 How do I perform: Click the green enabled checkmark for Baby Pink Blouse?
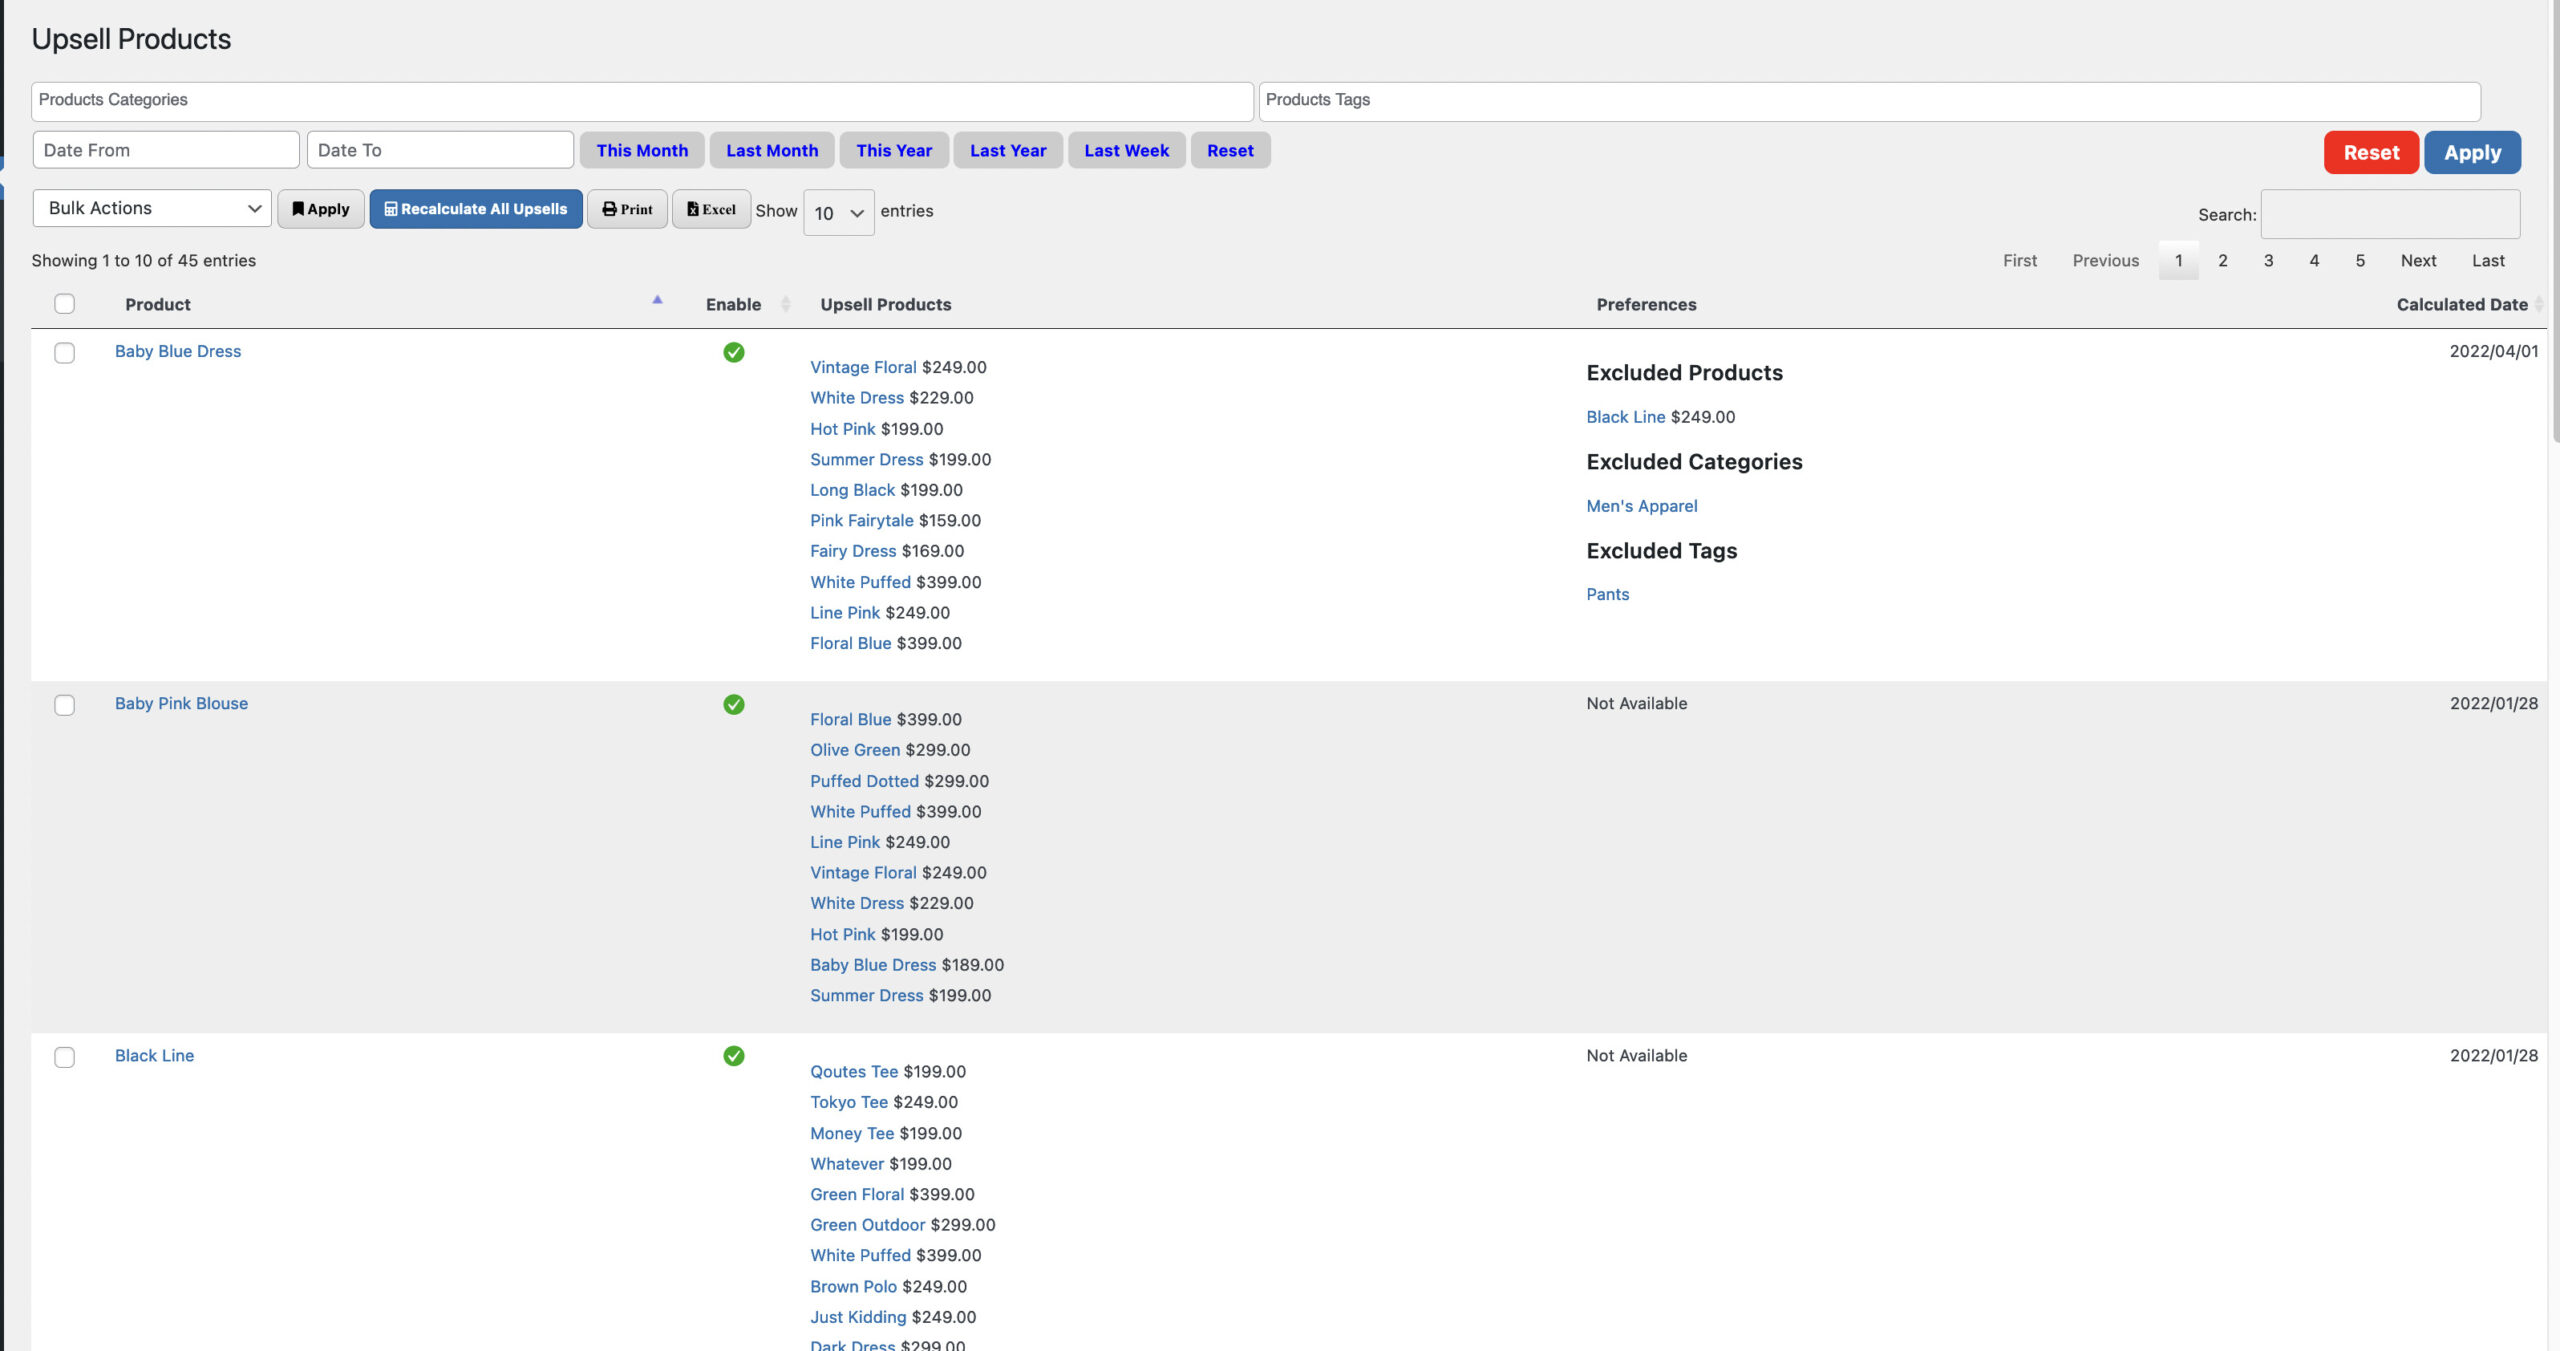[734, 704]
